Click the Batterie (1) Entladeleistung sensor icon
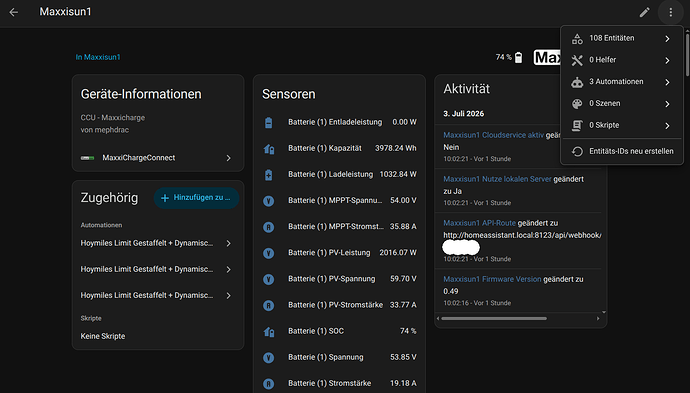This screenshot has width=690, height=393. 268,122
